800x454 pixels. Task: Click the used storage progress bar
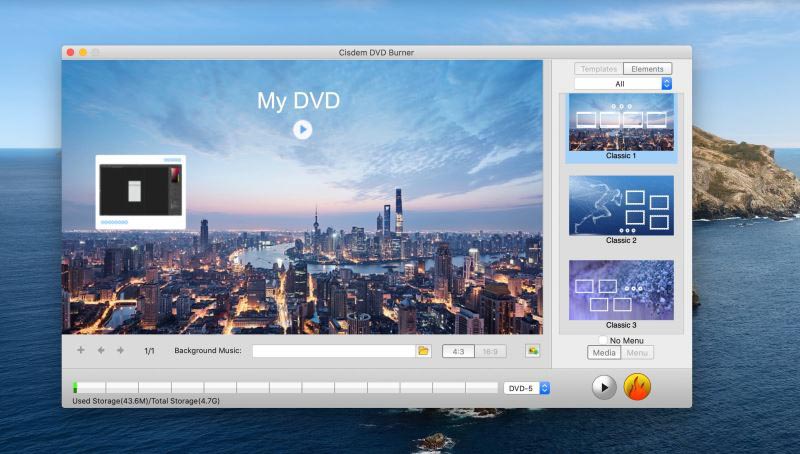(285, 388)
